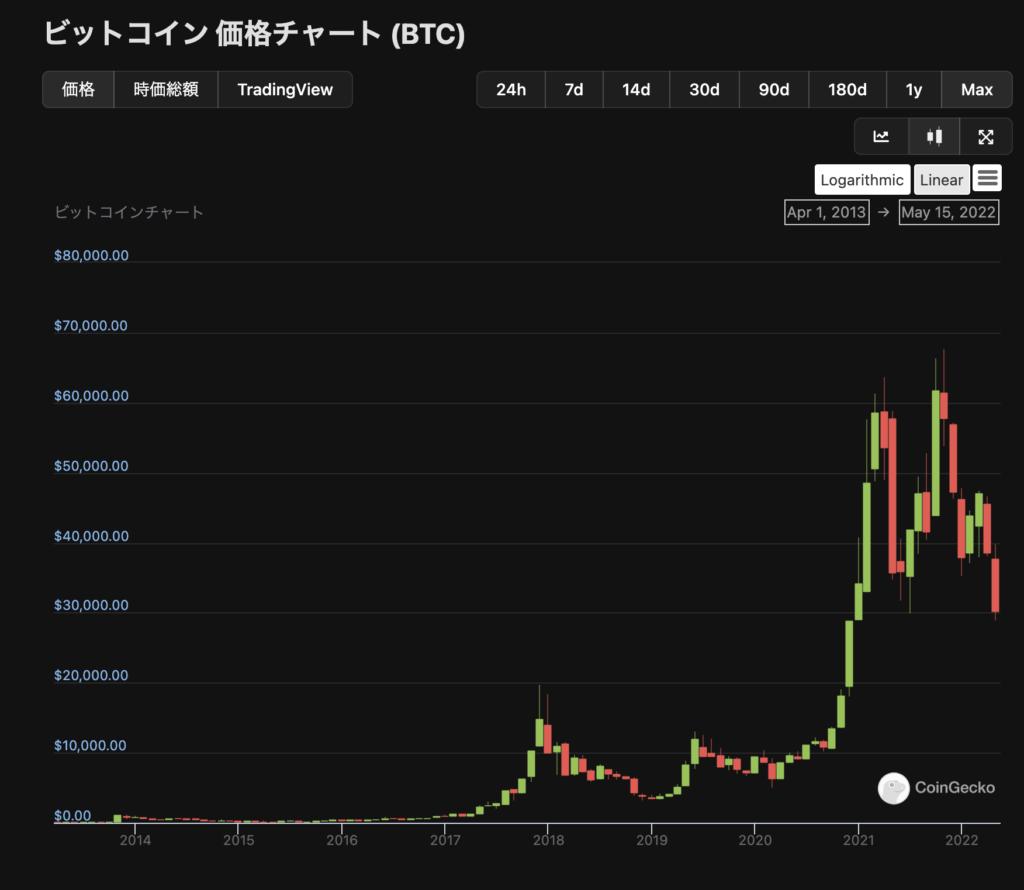Click the $60,000.00 axis label
The width and height of the screenshot is (1024, 890).
click(91, 396)
